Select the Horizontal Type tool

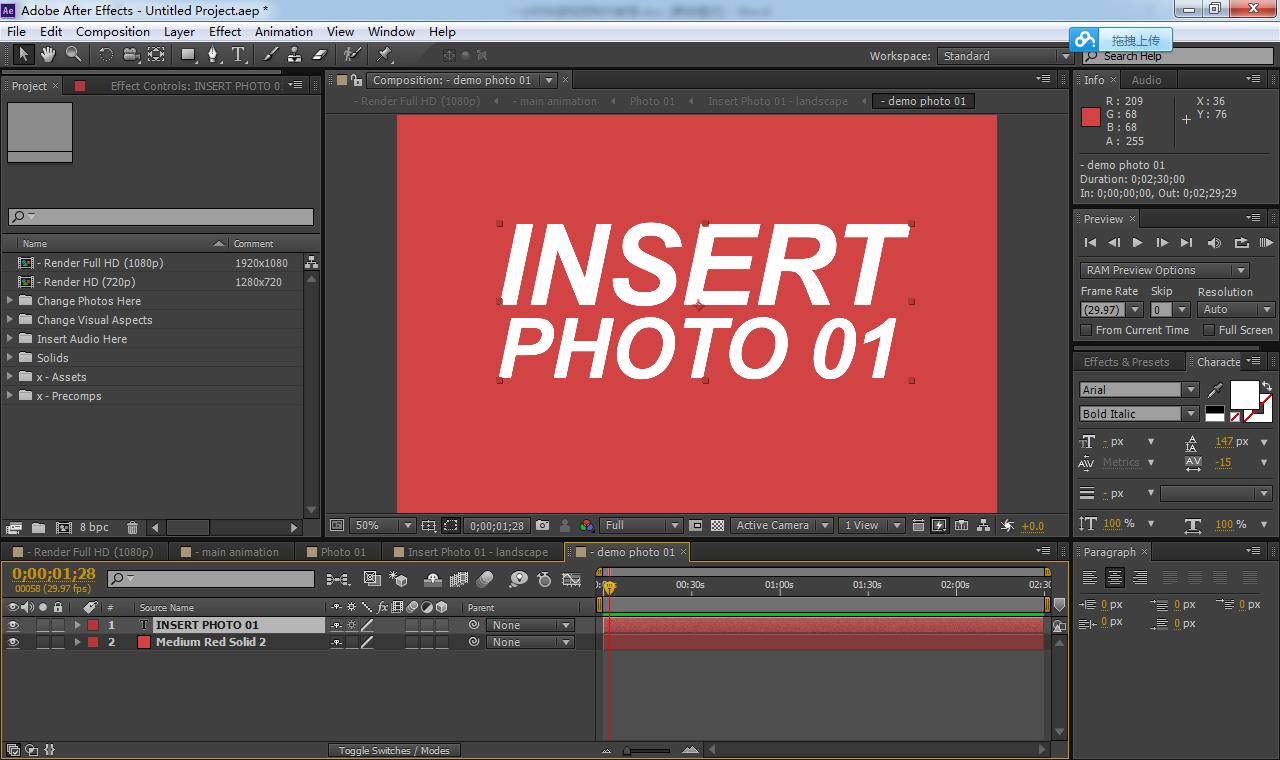(x=238, y=55)
